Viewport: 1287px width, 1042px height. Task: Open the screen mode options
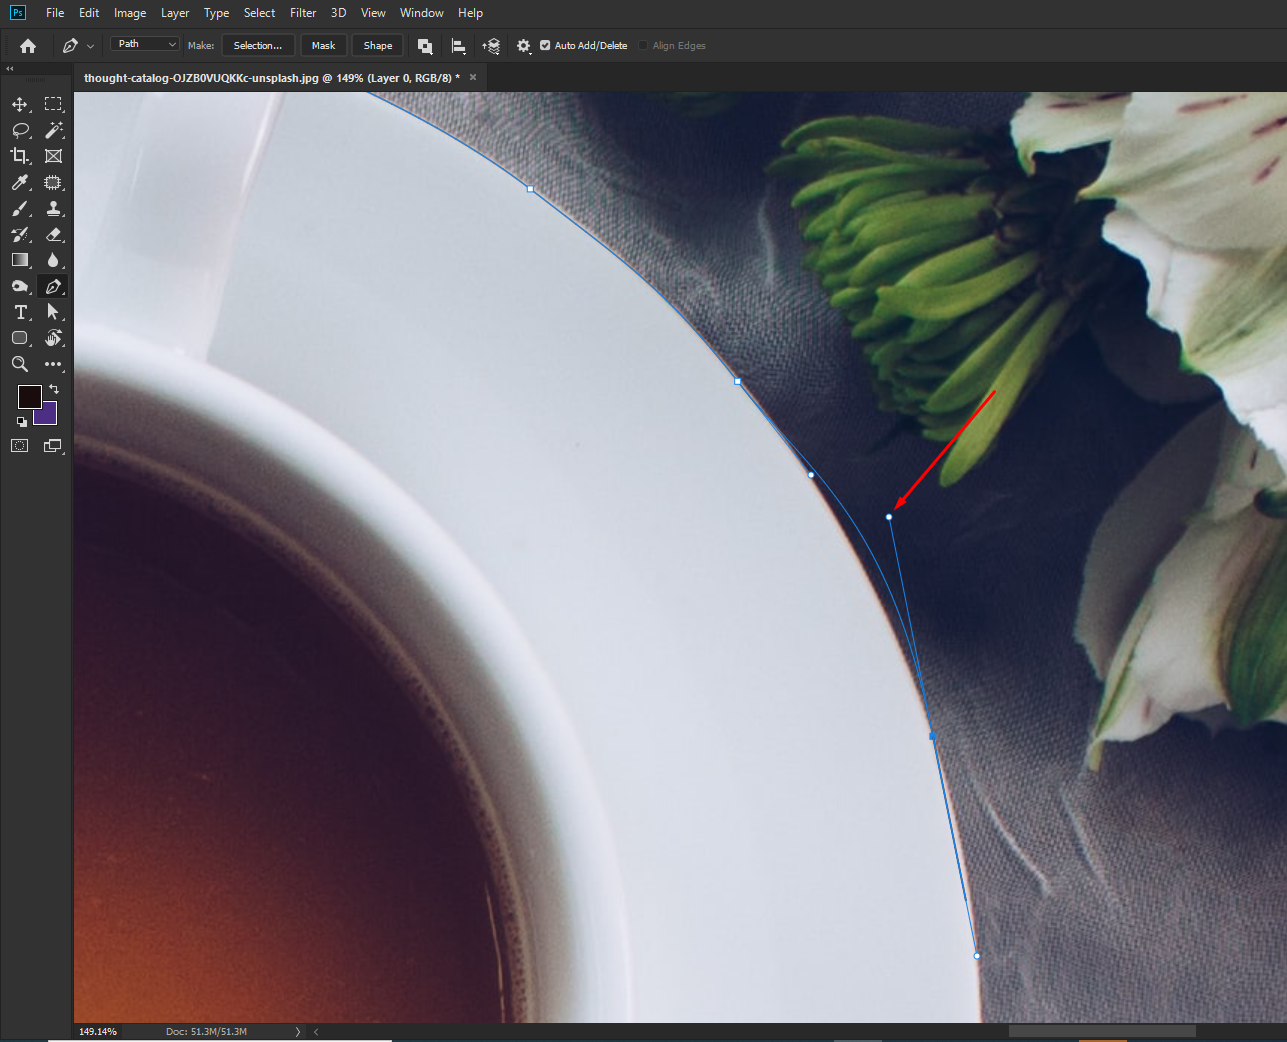click(x=53, y=446)
